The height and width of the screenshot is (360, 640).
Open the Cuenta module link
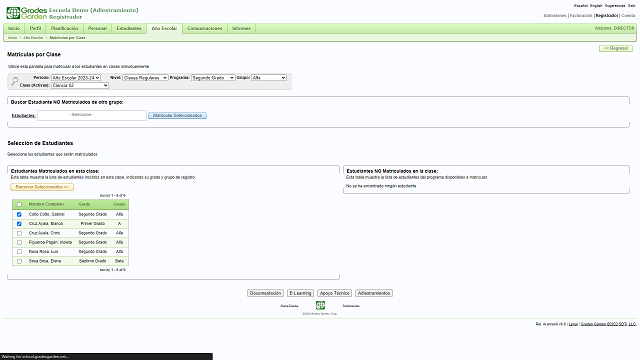point(628,16)
